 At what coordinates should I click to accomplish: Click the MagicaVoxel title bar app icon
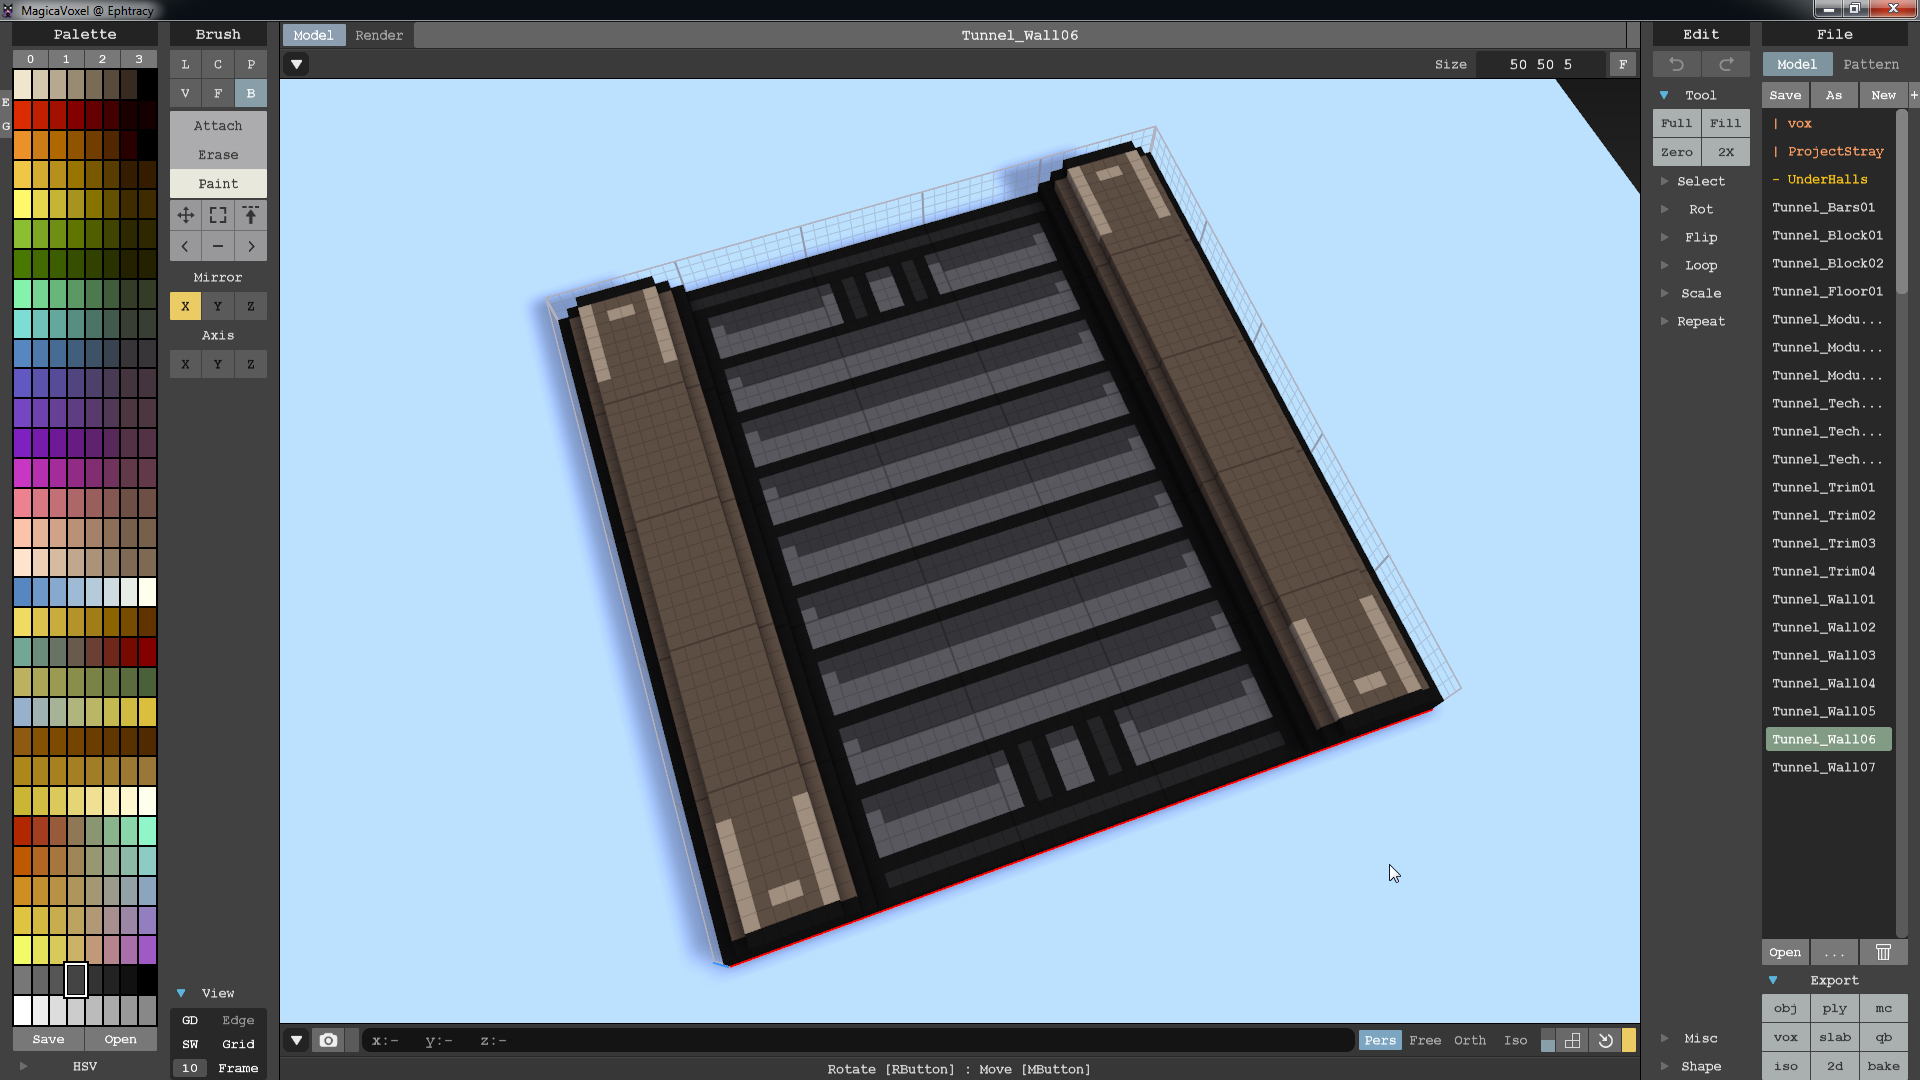(x=8, y=10)
